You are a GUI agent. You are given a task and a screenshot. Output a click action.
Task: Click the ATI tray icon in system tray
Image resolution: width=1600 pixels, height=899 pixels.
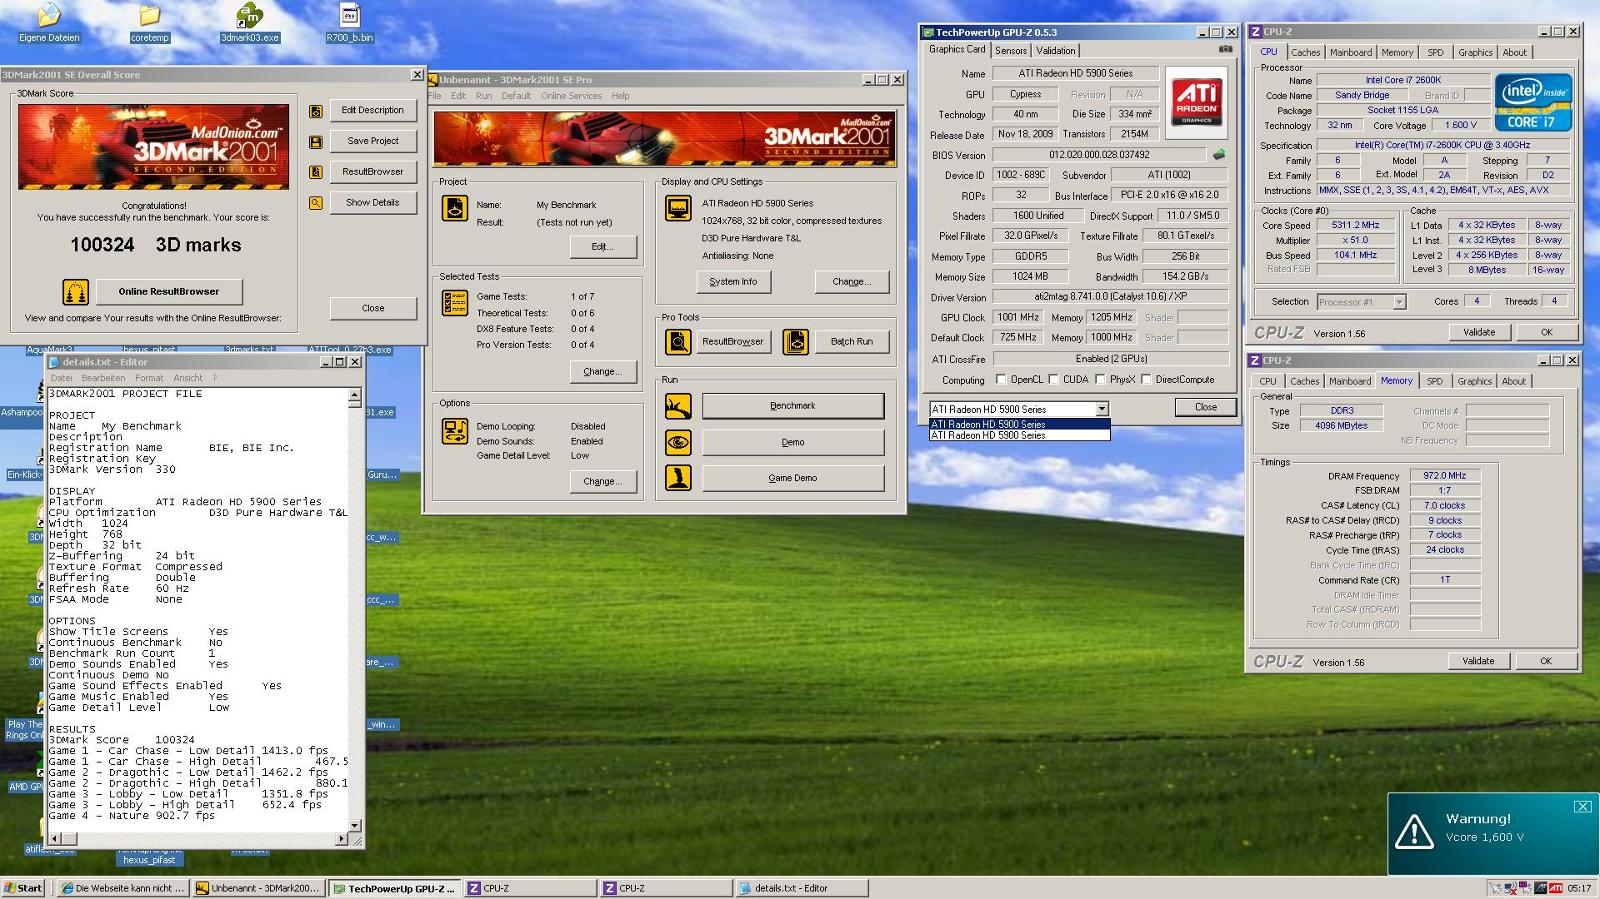(1556, 888)
